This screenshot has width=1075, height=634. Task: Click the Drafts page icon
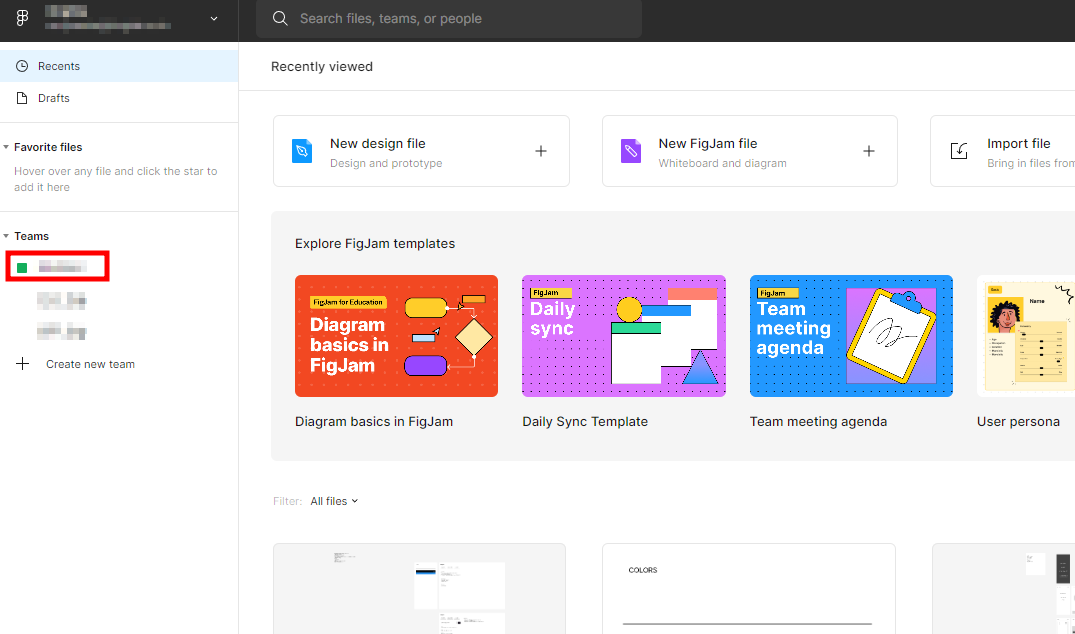coord(22,98)
